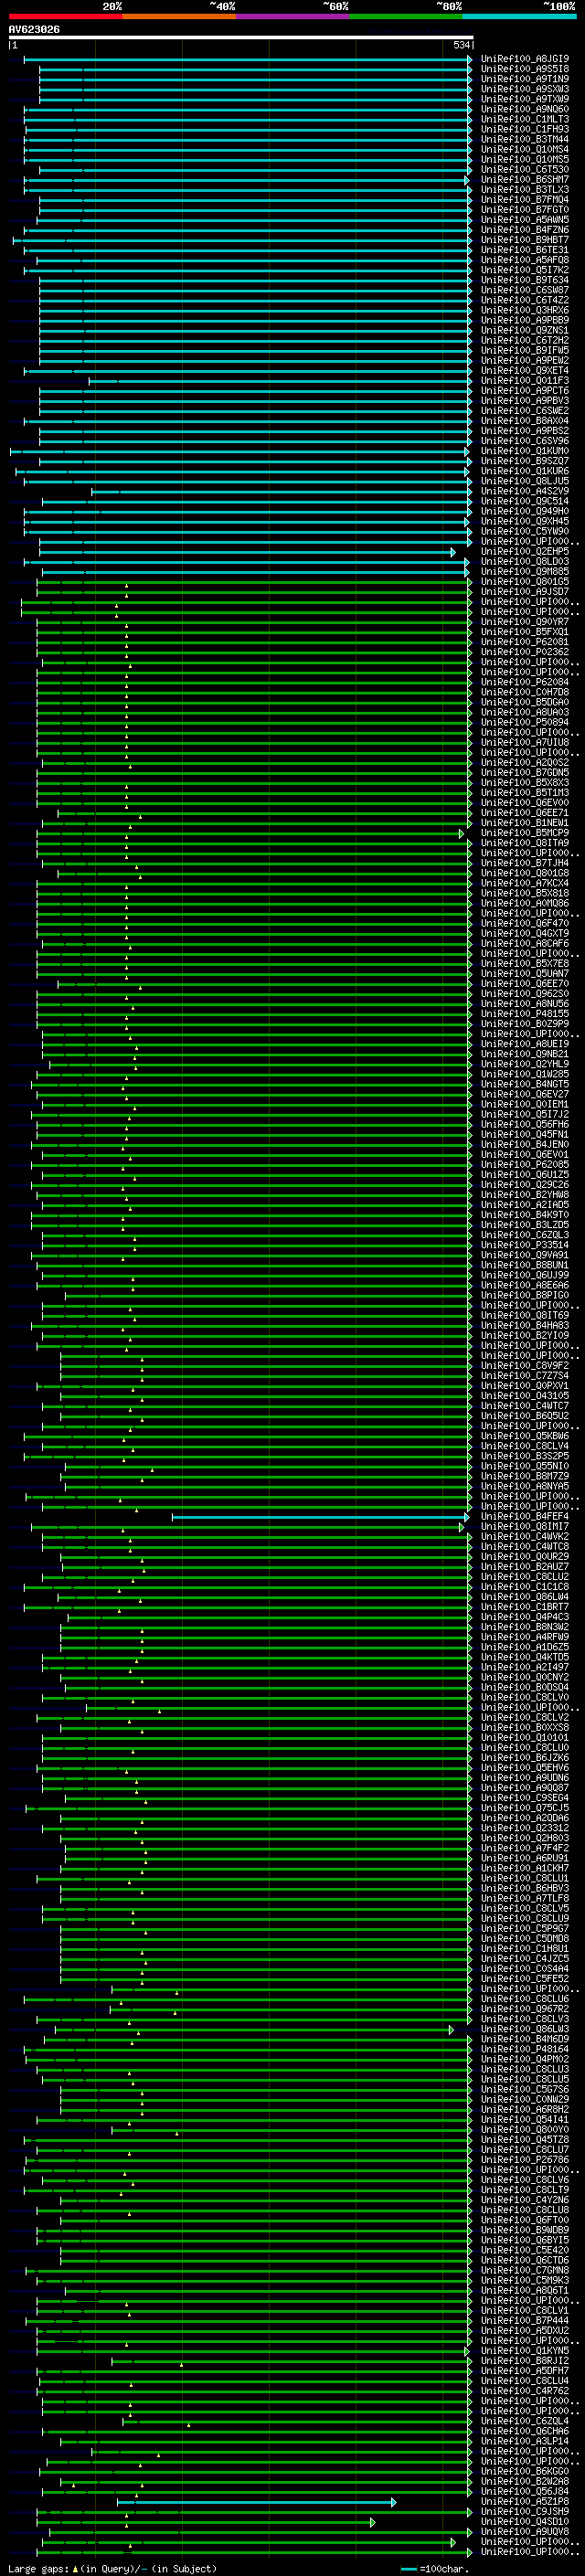Click the =100char. scale legend
The height and width of the screenshot is (2576, 585).
[436, 2568]
